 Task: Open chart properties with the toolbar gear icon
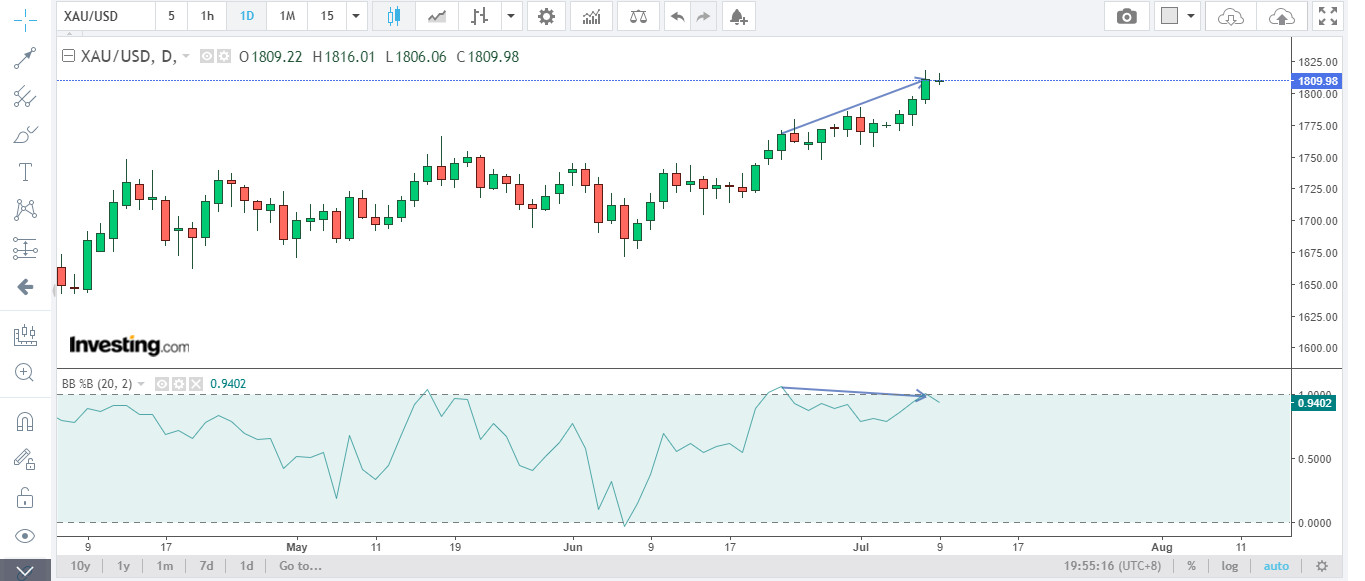pos(545,16)
